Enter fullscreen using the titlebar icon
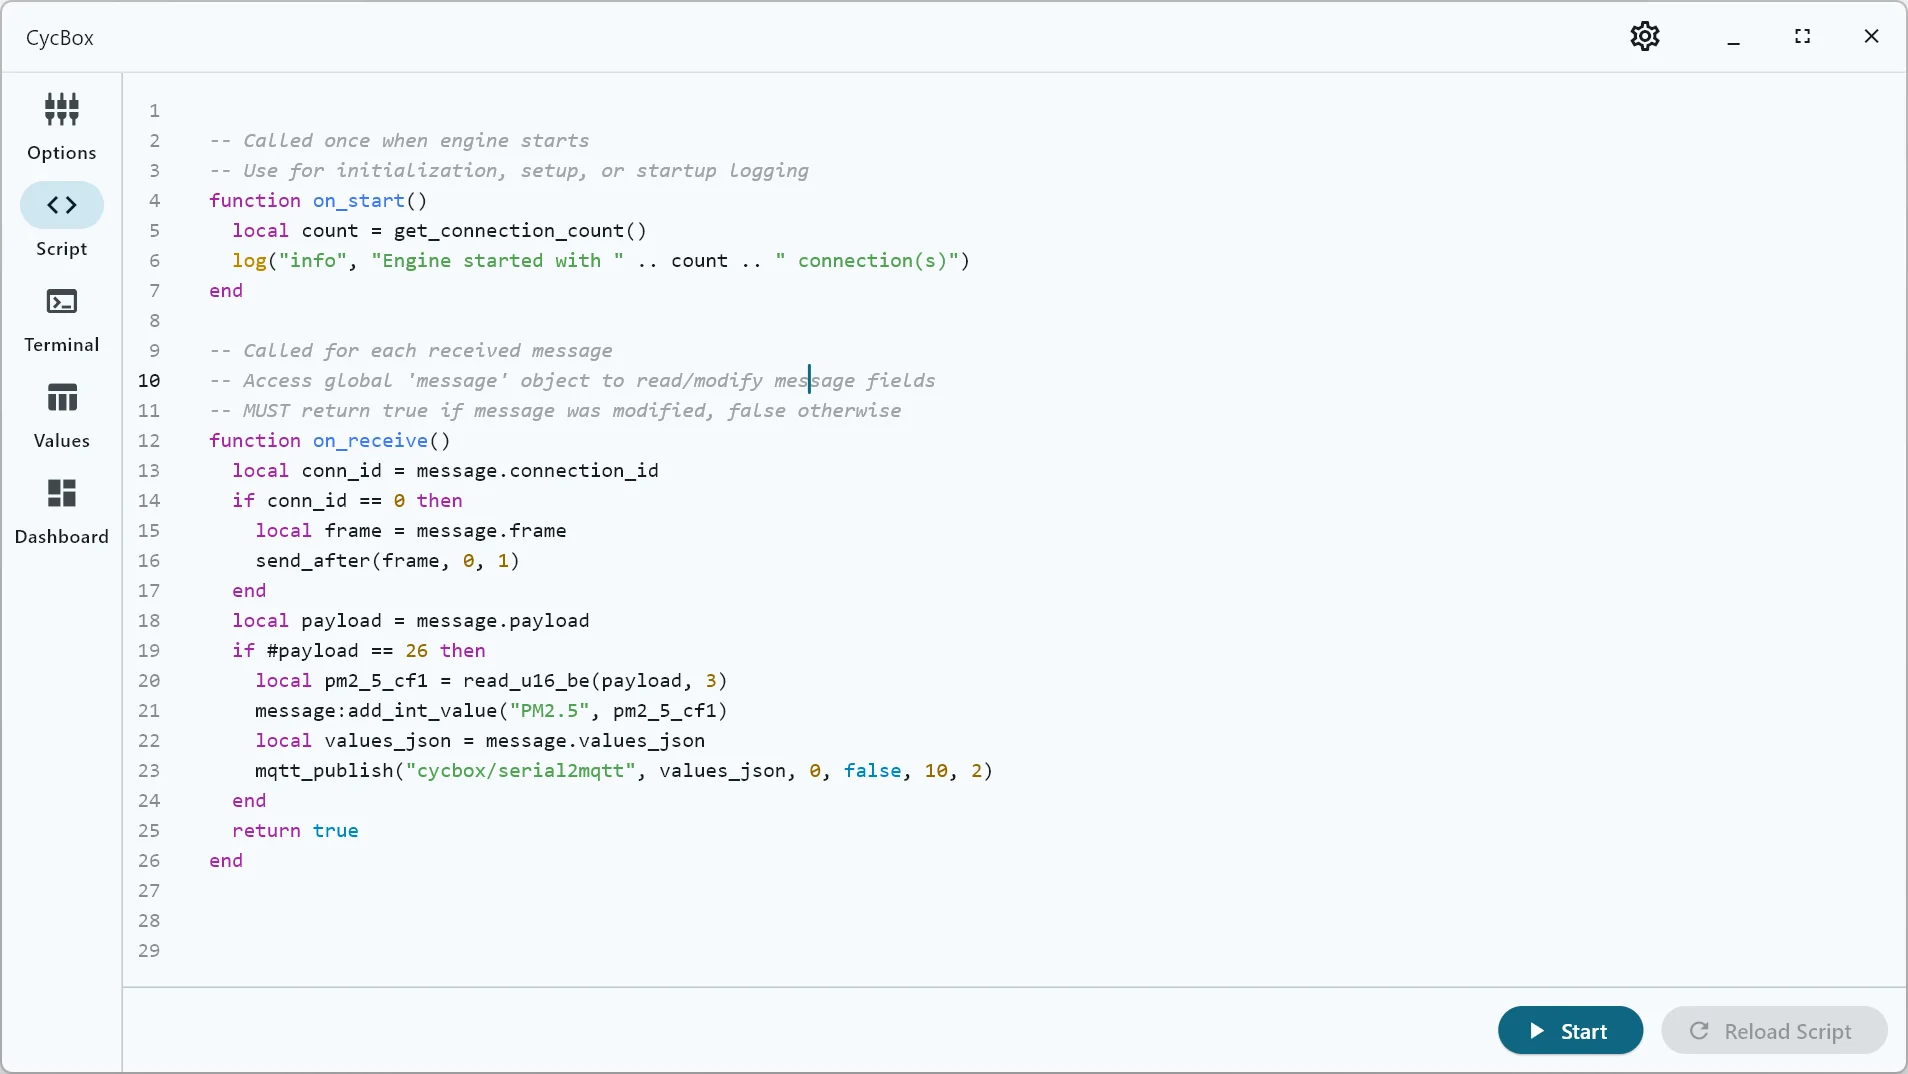This screenshot has height=1074, width=1908. 1803,36
